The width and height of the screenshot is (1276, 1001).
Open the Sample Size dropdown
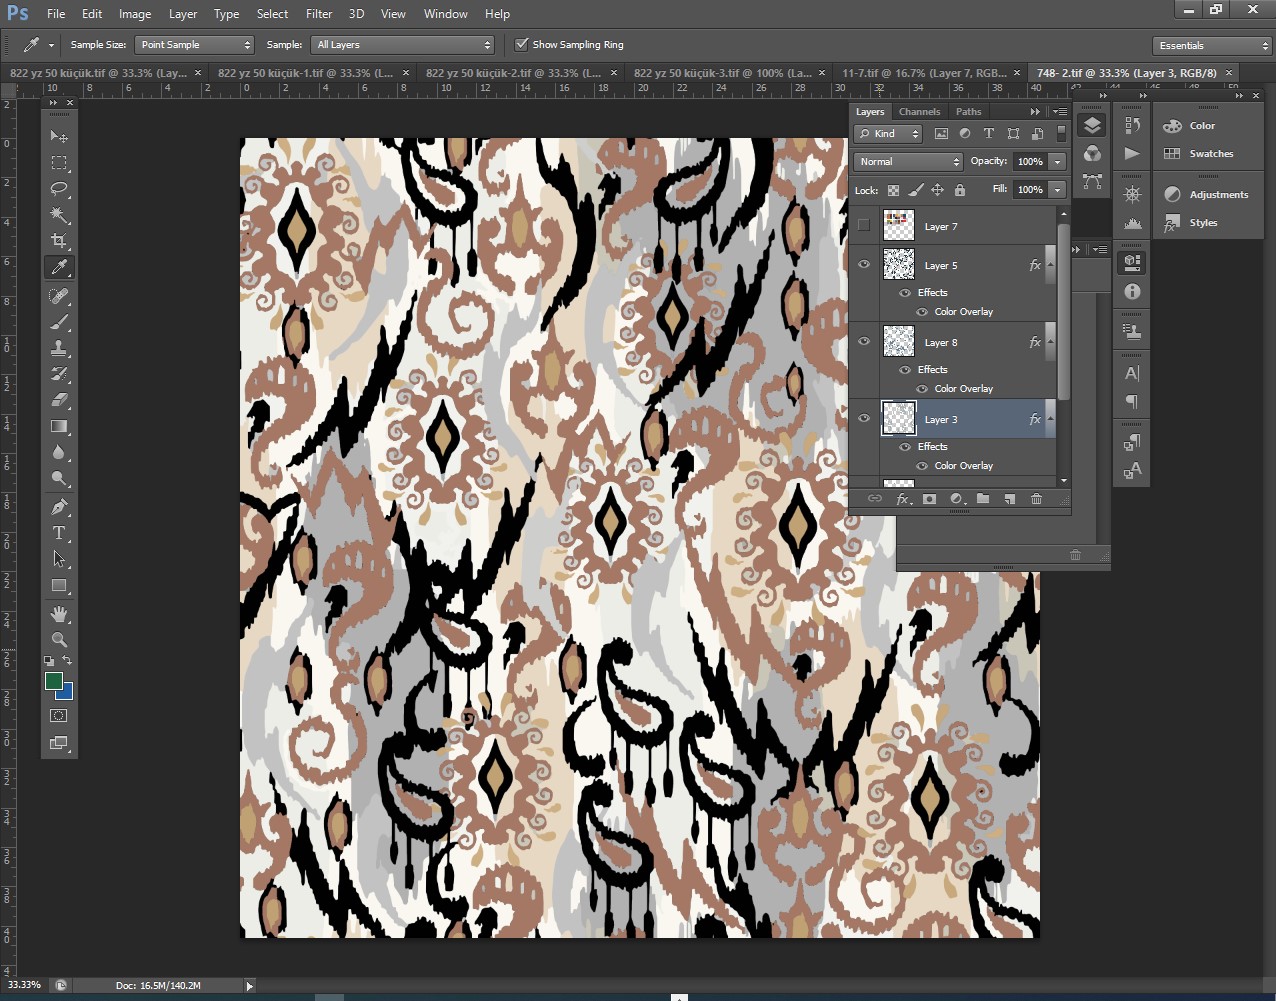click(195, 45)
